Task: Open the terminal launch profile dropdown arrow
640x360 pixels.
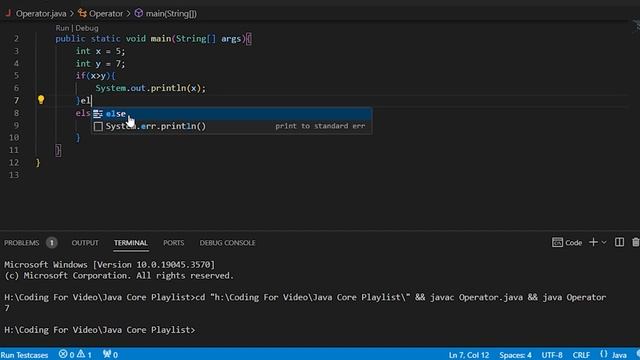Action: point(604,242)
